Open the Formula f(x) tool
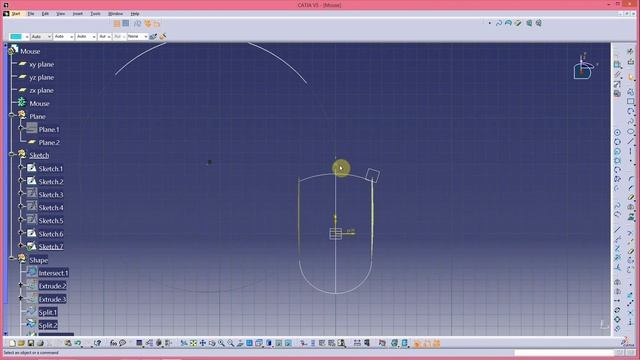Image resolution: width=640 pixels, height=360 pixels. (113, 343)
